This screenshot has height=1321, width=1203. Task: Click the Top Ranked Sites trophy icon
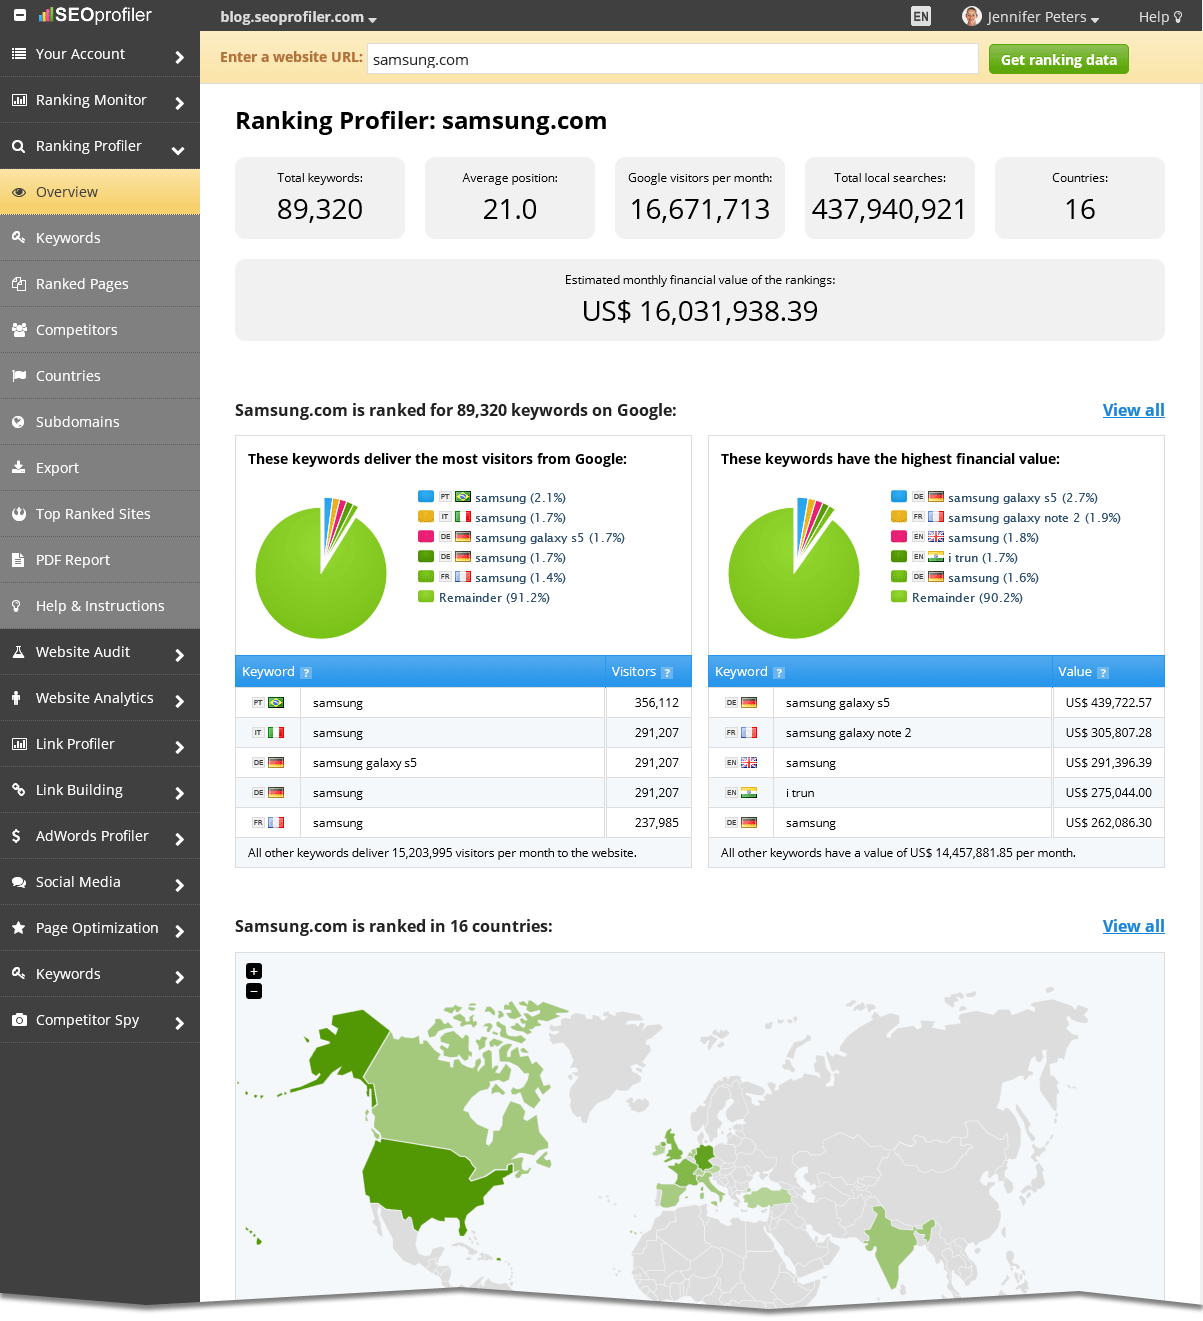(x=18, y=513)
